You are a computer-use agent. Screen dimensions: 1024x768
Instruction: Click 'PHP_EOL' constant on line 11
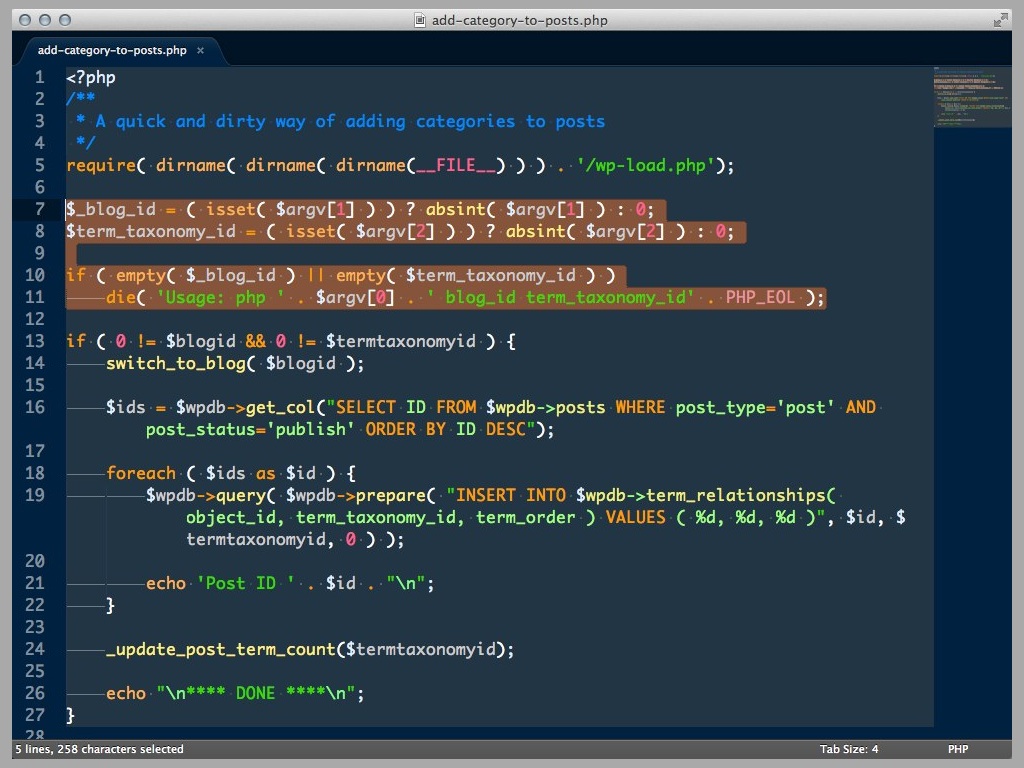tap(760, 297)
